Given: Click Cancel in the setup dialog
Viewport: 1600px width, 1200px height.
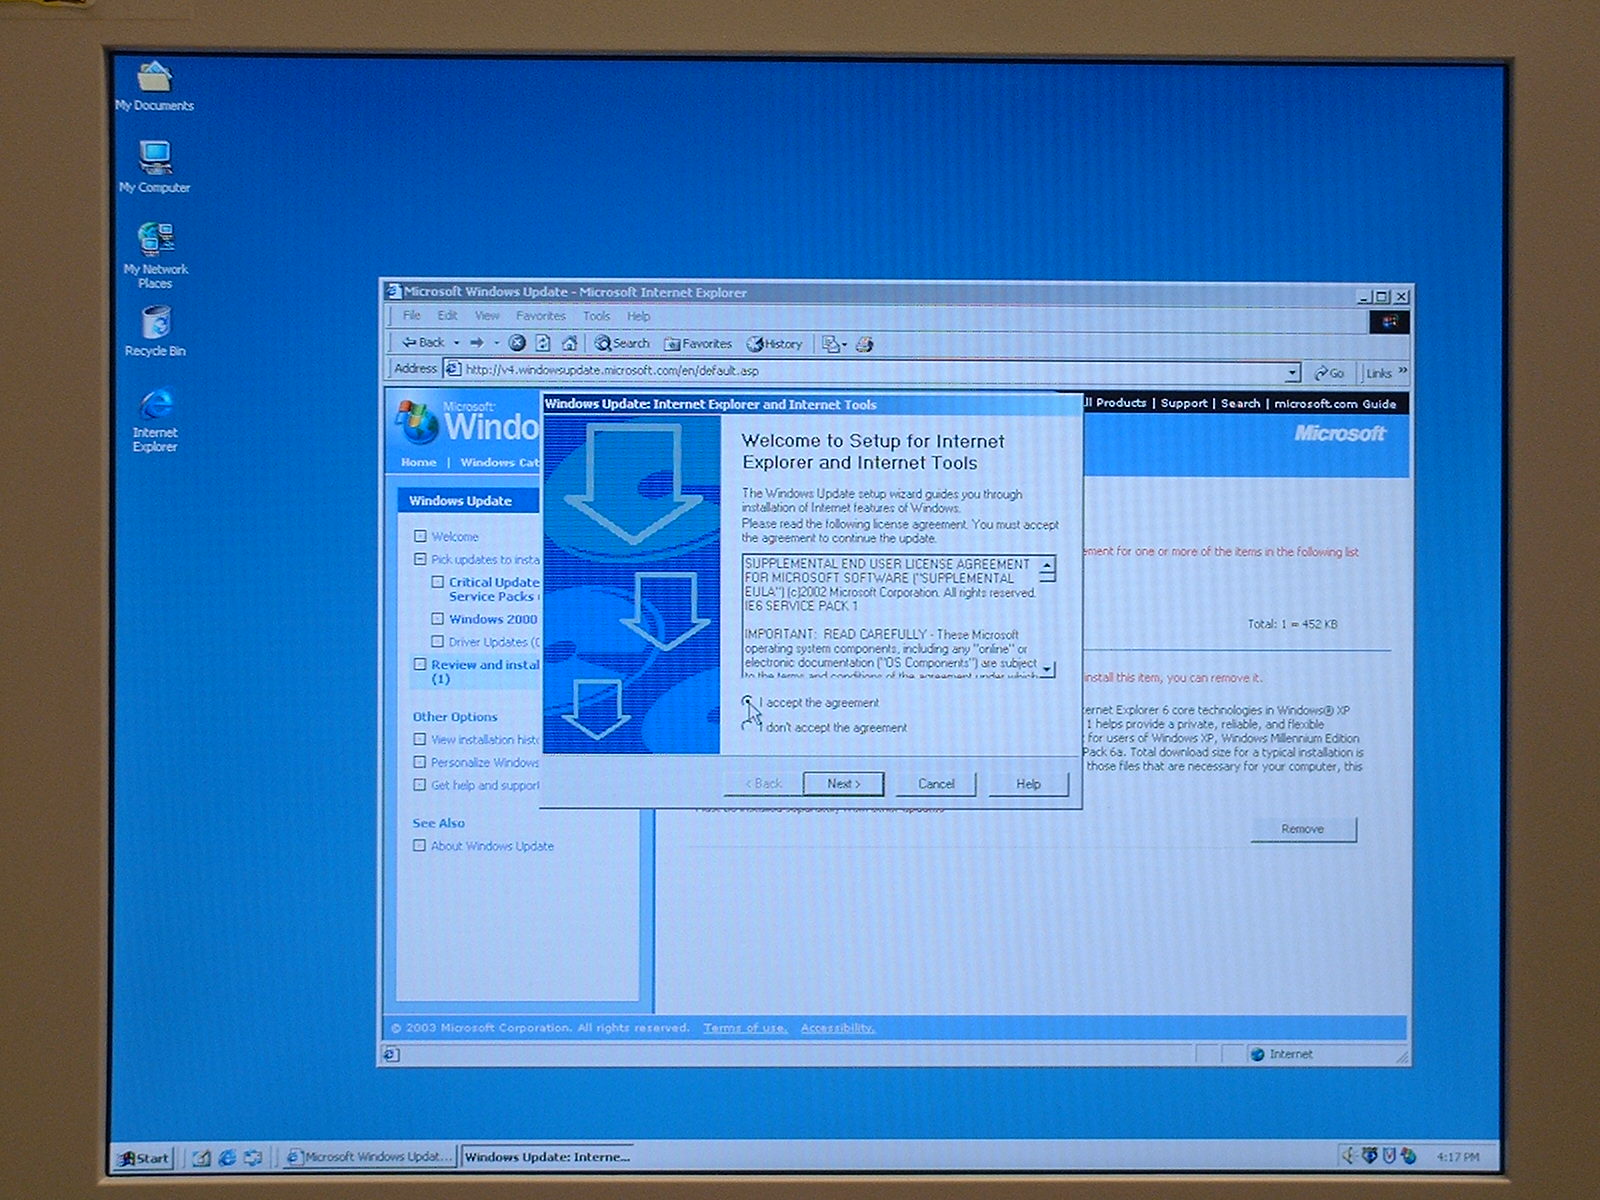Looking at the screenshot, I should (x=936, y=784).
